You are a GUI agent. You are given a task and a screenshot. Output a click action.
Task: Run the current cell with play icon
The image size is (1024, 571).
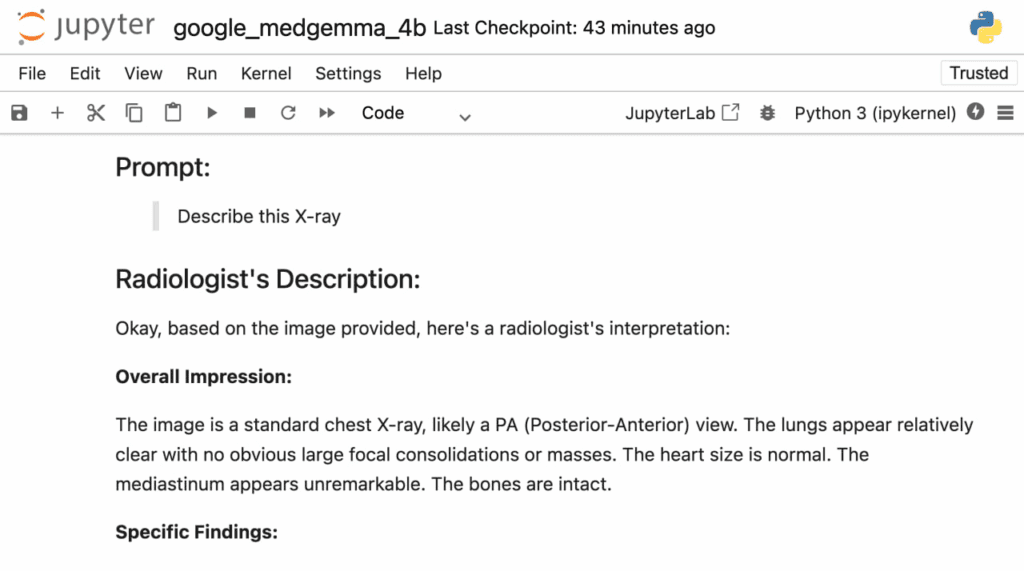[212, 113]
